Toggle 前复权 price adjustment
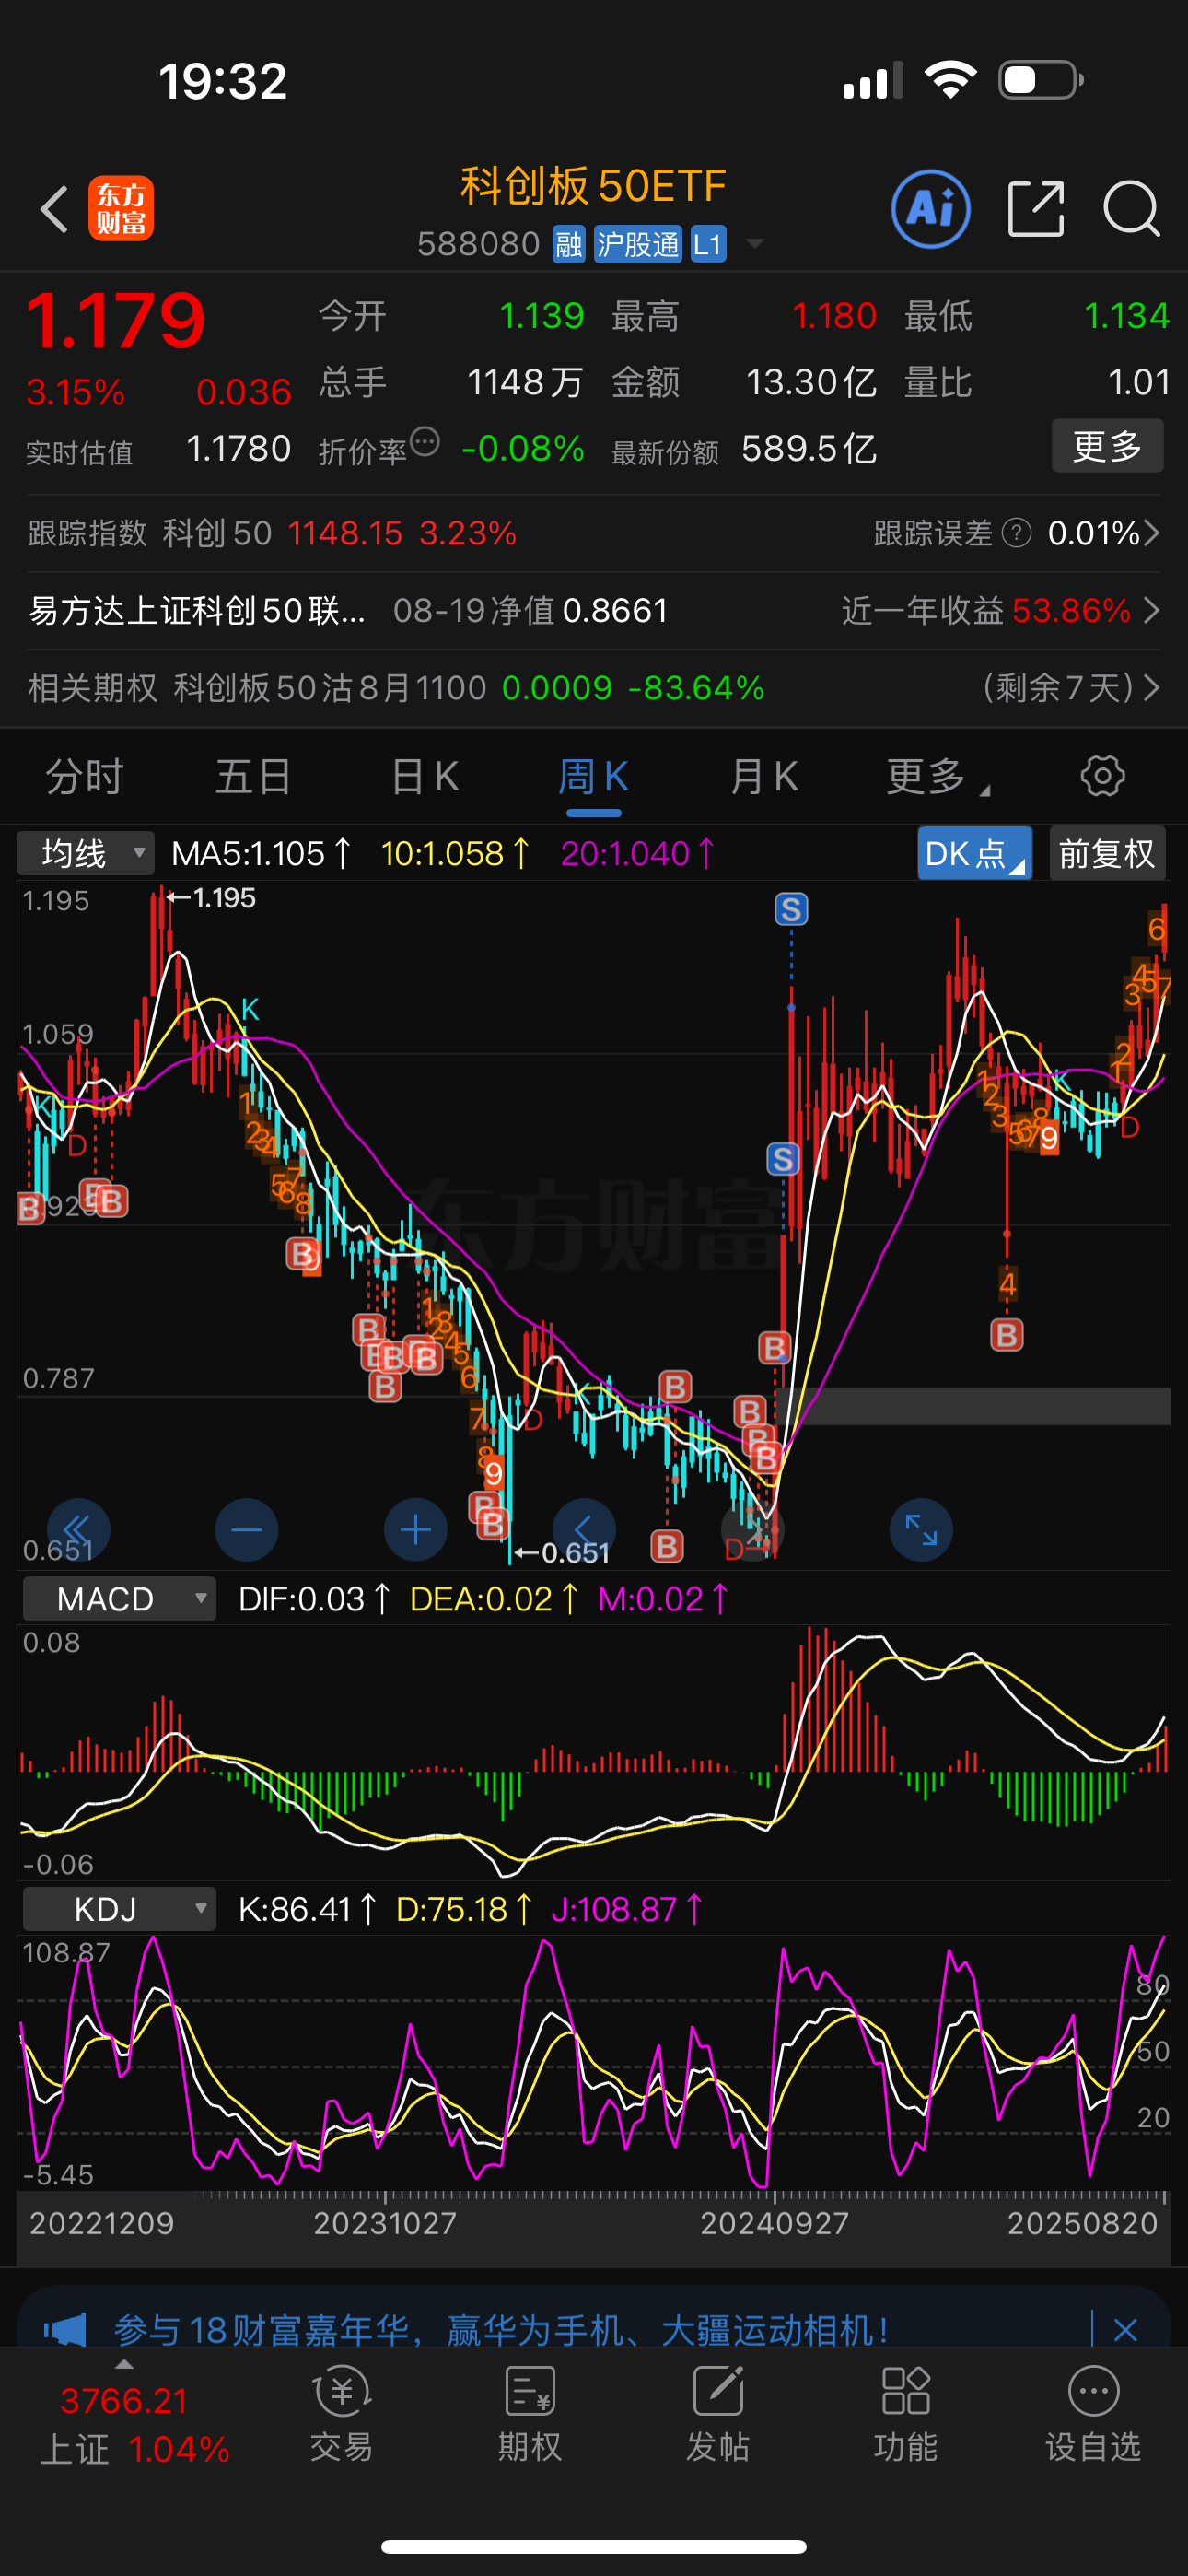Screen dimensions: 1188x2576 point(1106,854)
